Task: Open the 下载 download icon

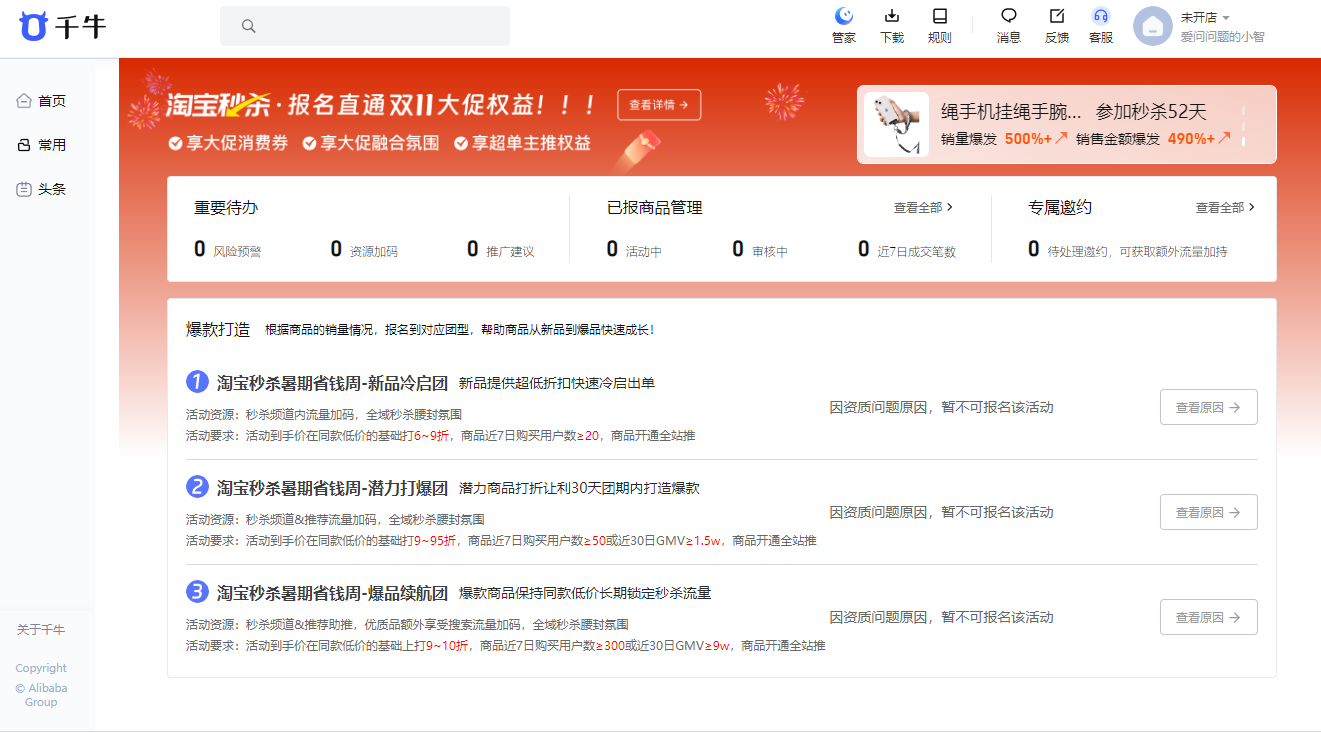Action: pos(892,16)
